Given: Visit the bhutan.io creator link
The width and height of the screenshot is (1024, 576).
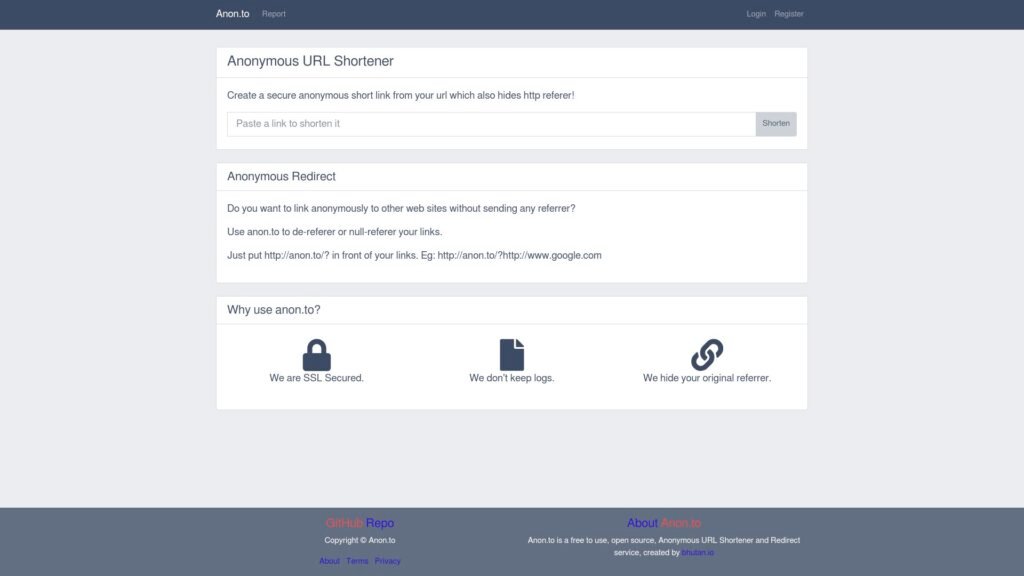Looking at the screenshot, I should click(697, 552).
